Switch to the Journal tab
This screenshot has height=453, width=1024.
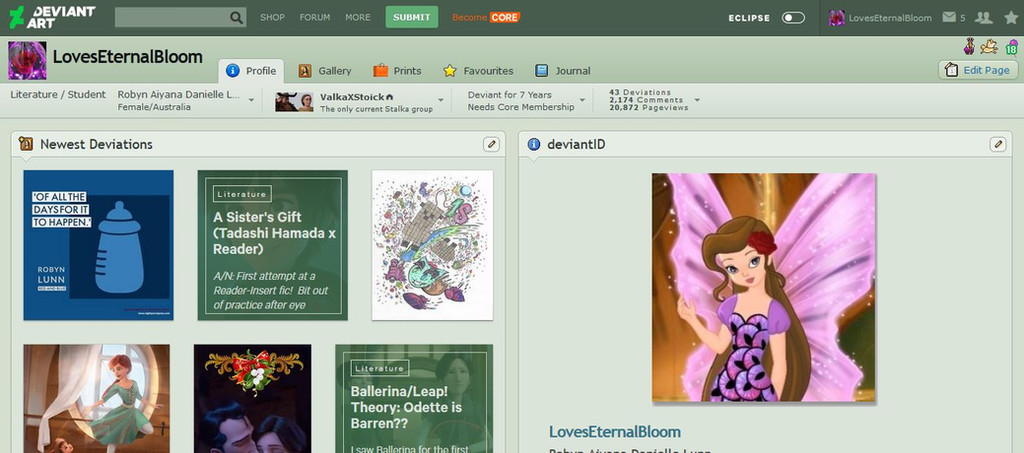562,70
